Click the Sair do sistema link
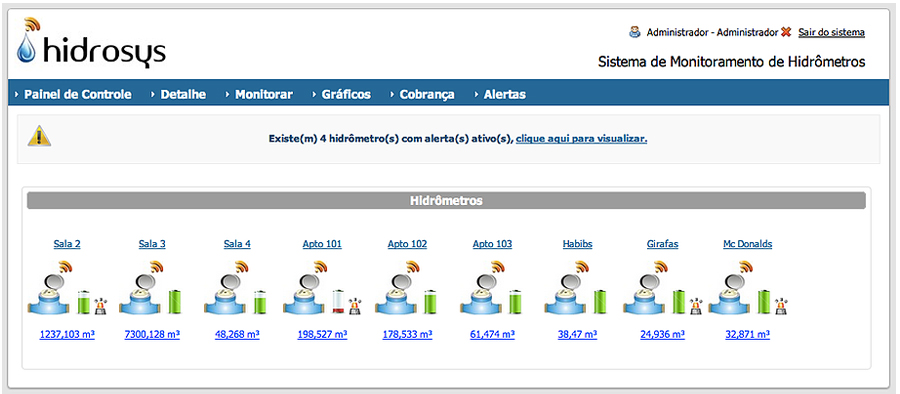 [x=831, y=32]
